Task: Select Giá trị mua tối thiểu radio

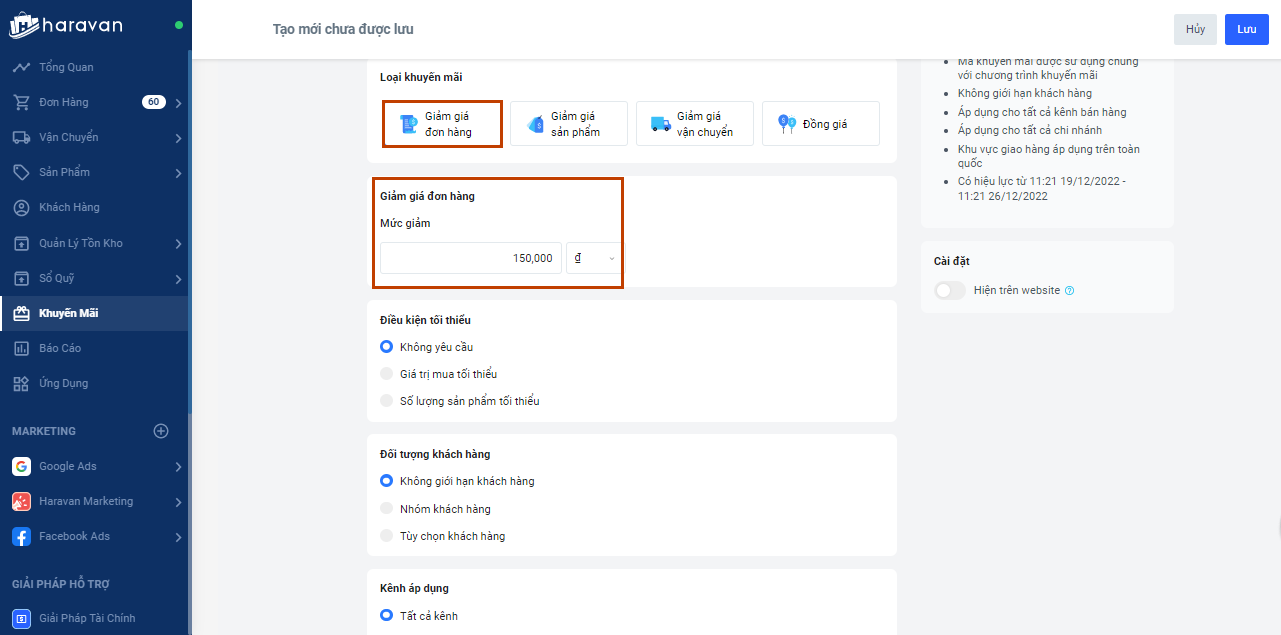Action: pyautogui.click(x=387, y=374)
